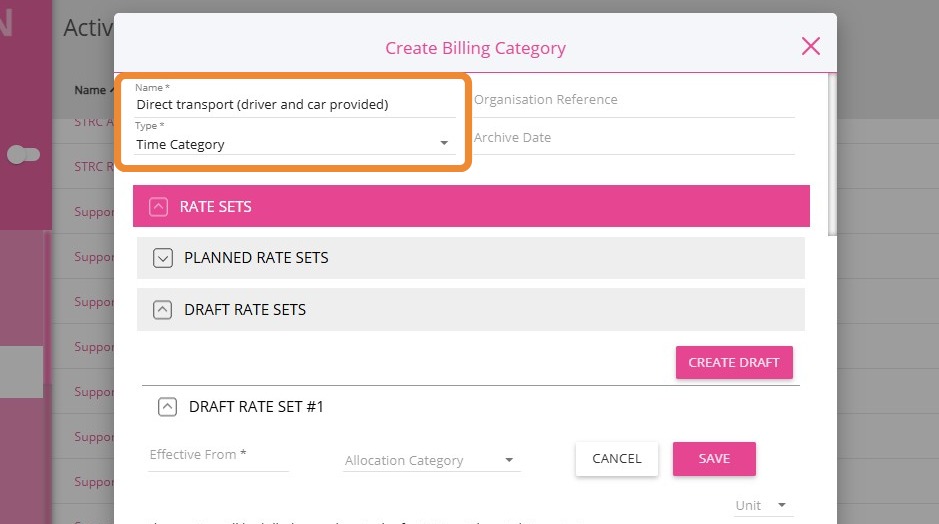Toggle the switch in the left sidebar
This screenshot has width=939, height=524.
(23, 155)
